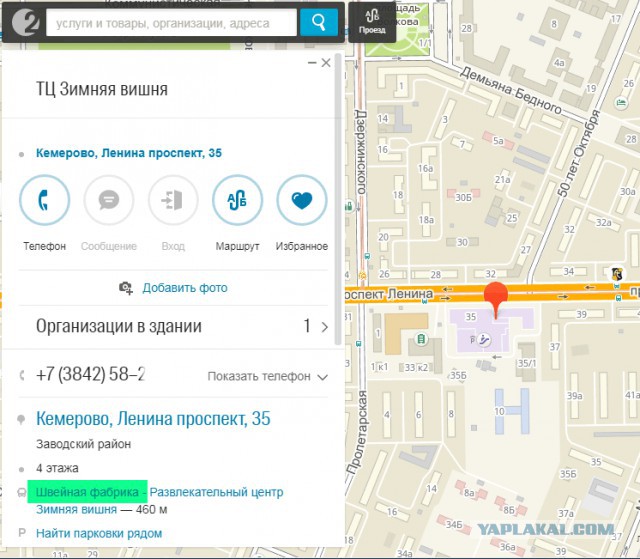
Task: Click the Маршрут route icon
Action: click(237, 200)
